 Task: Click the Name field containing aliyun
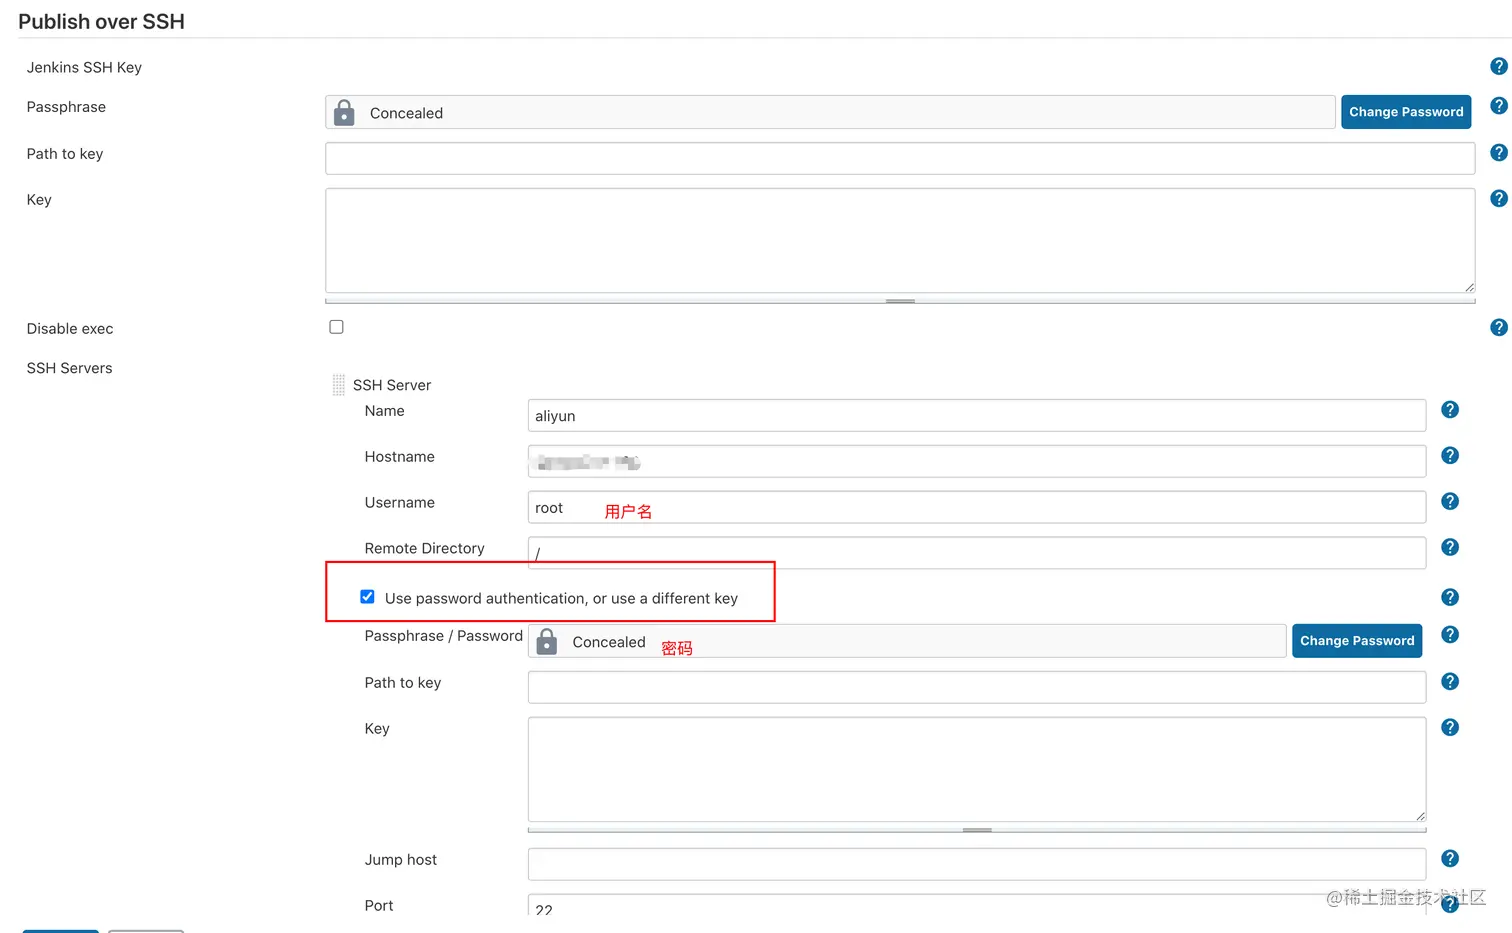click(x=977, y=415)
